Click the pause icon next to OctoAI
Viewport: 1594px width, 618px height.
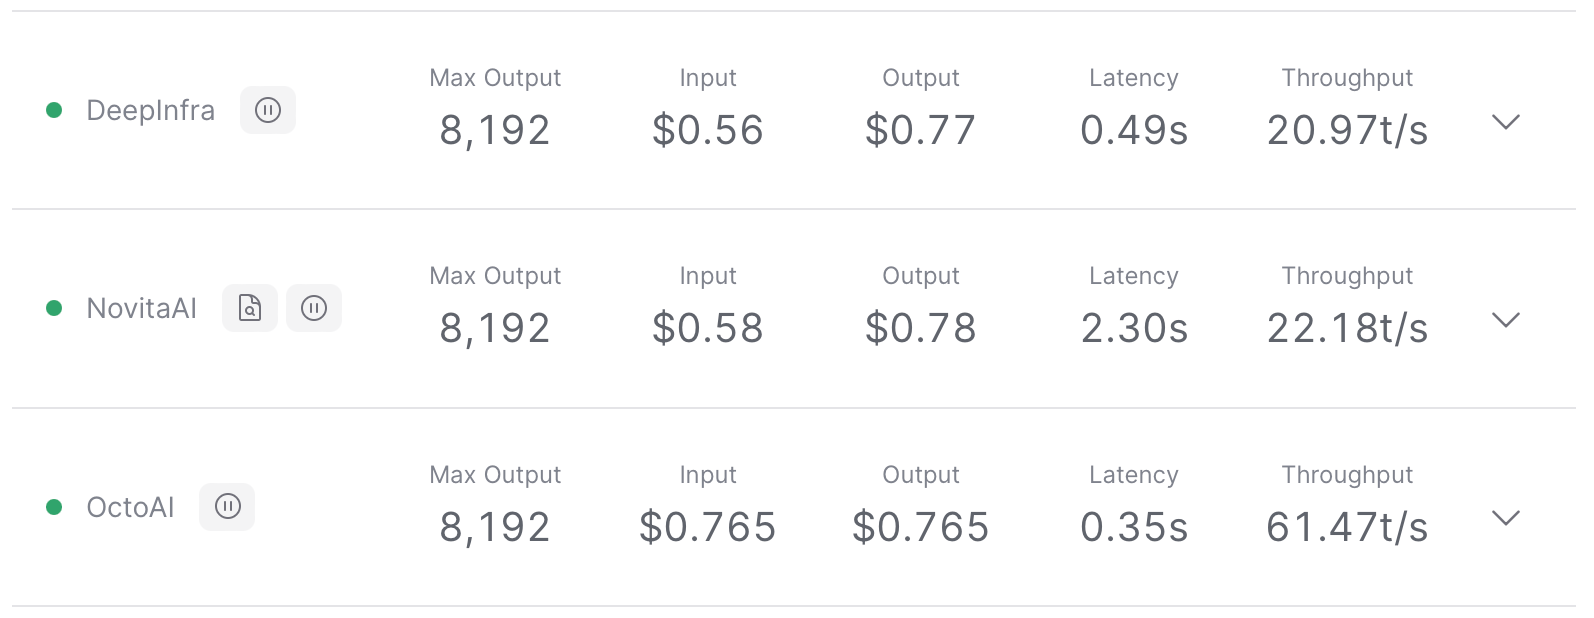(x=227, y=507)
